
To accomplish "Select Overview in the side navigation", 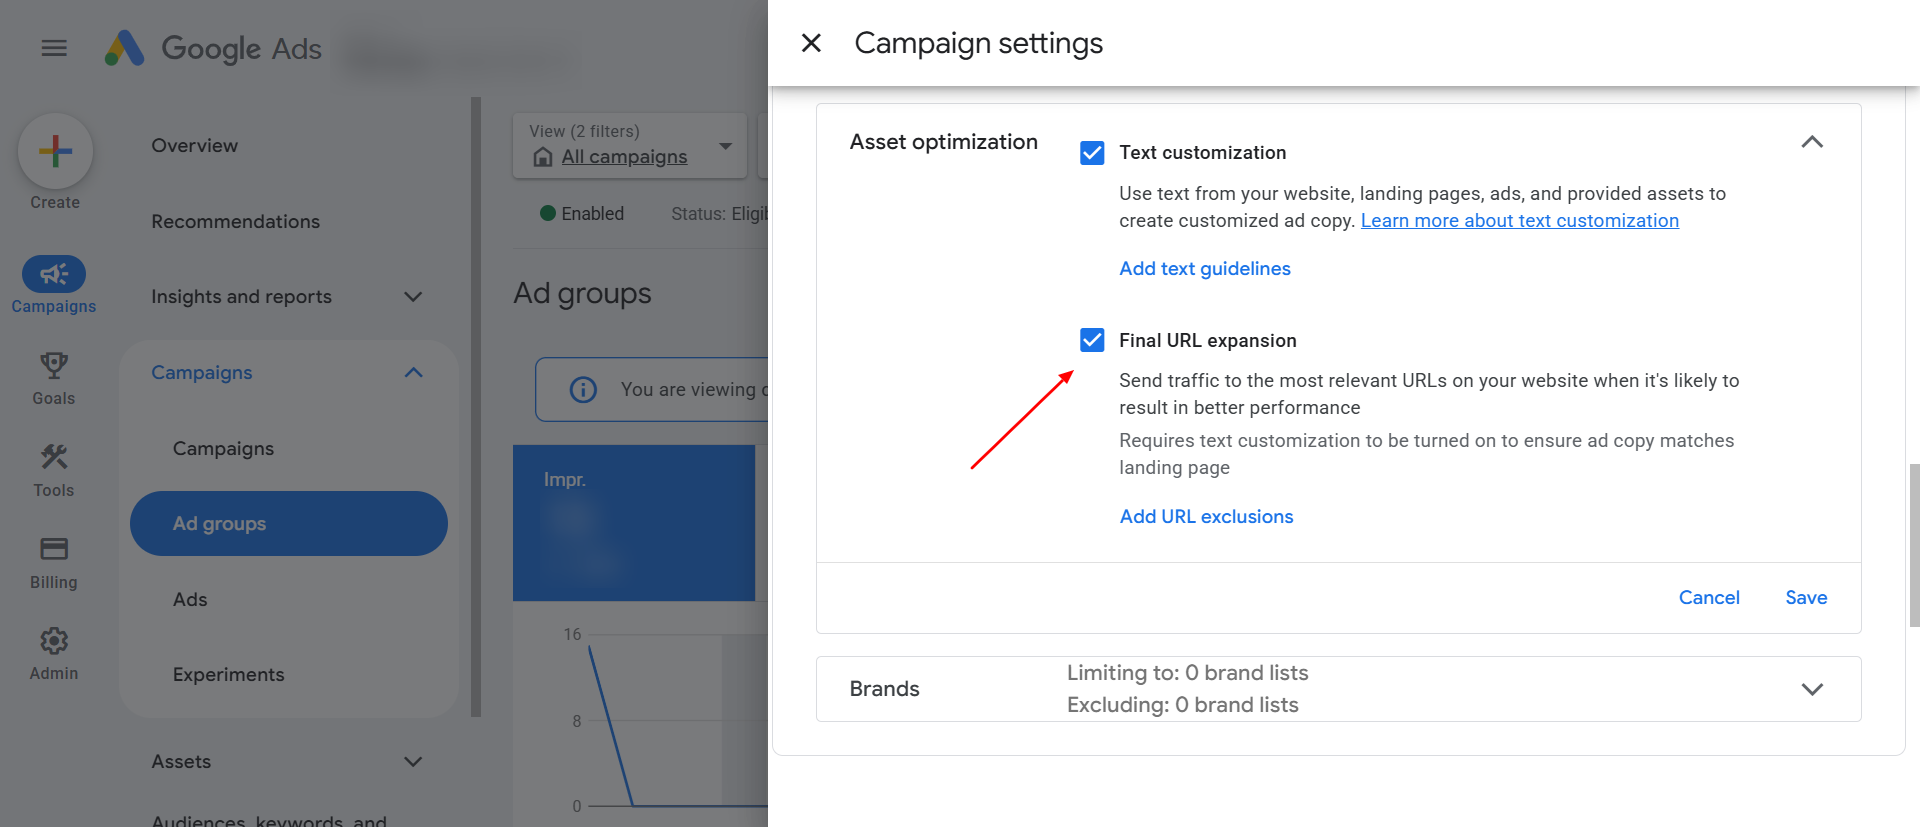I will click(195, 146).
